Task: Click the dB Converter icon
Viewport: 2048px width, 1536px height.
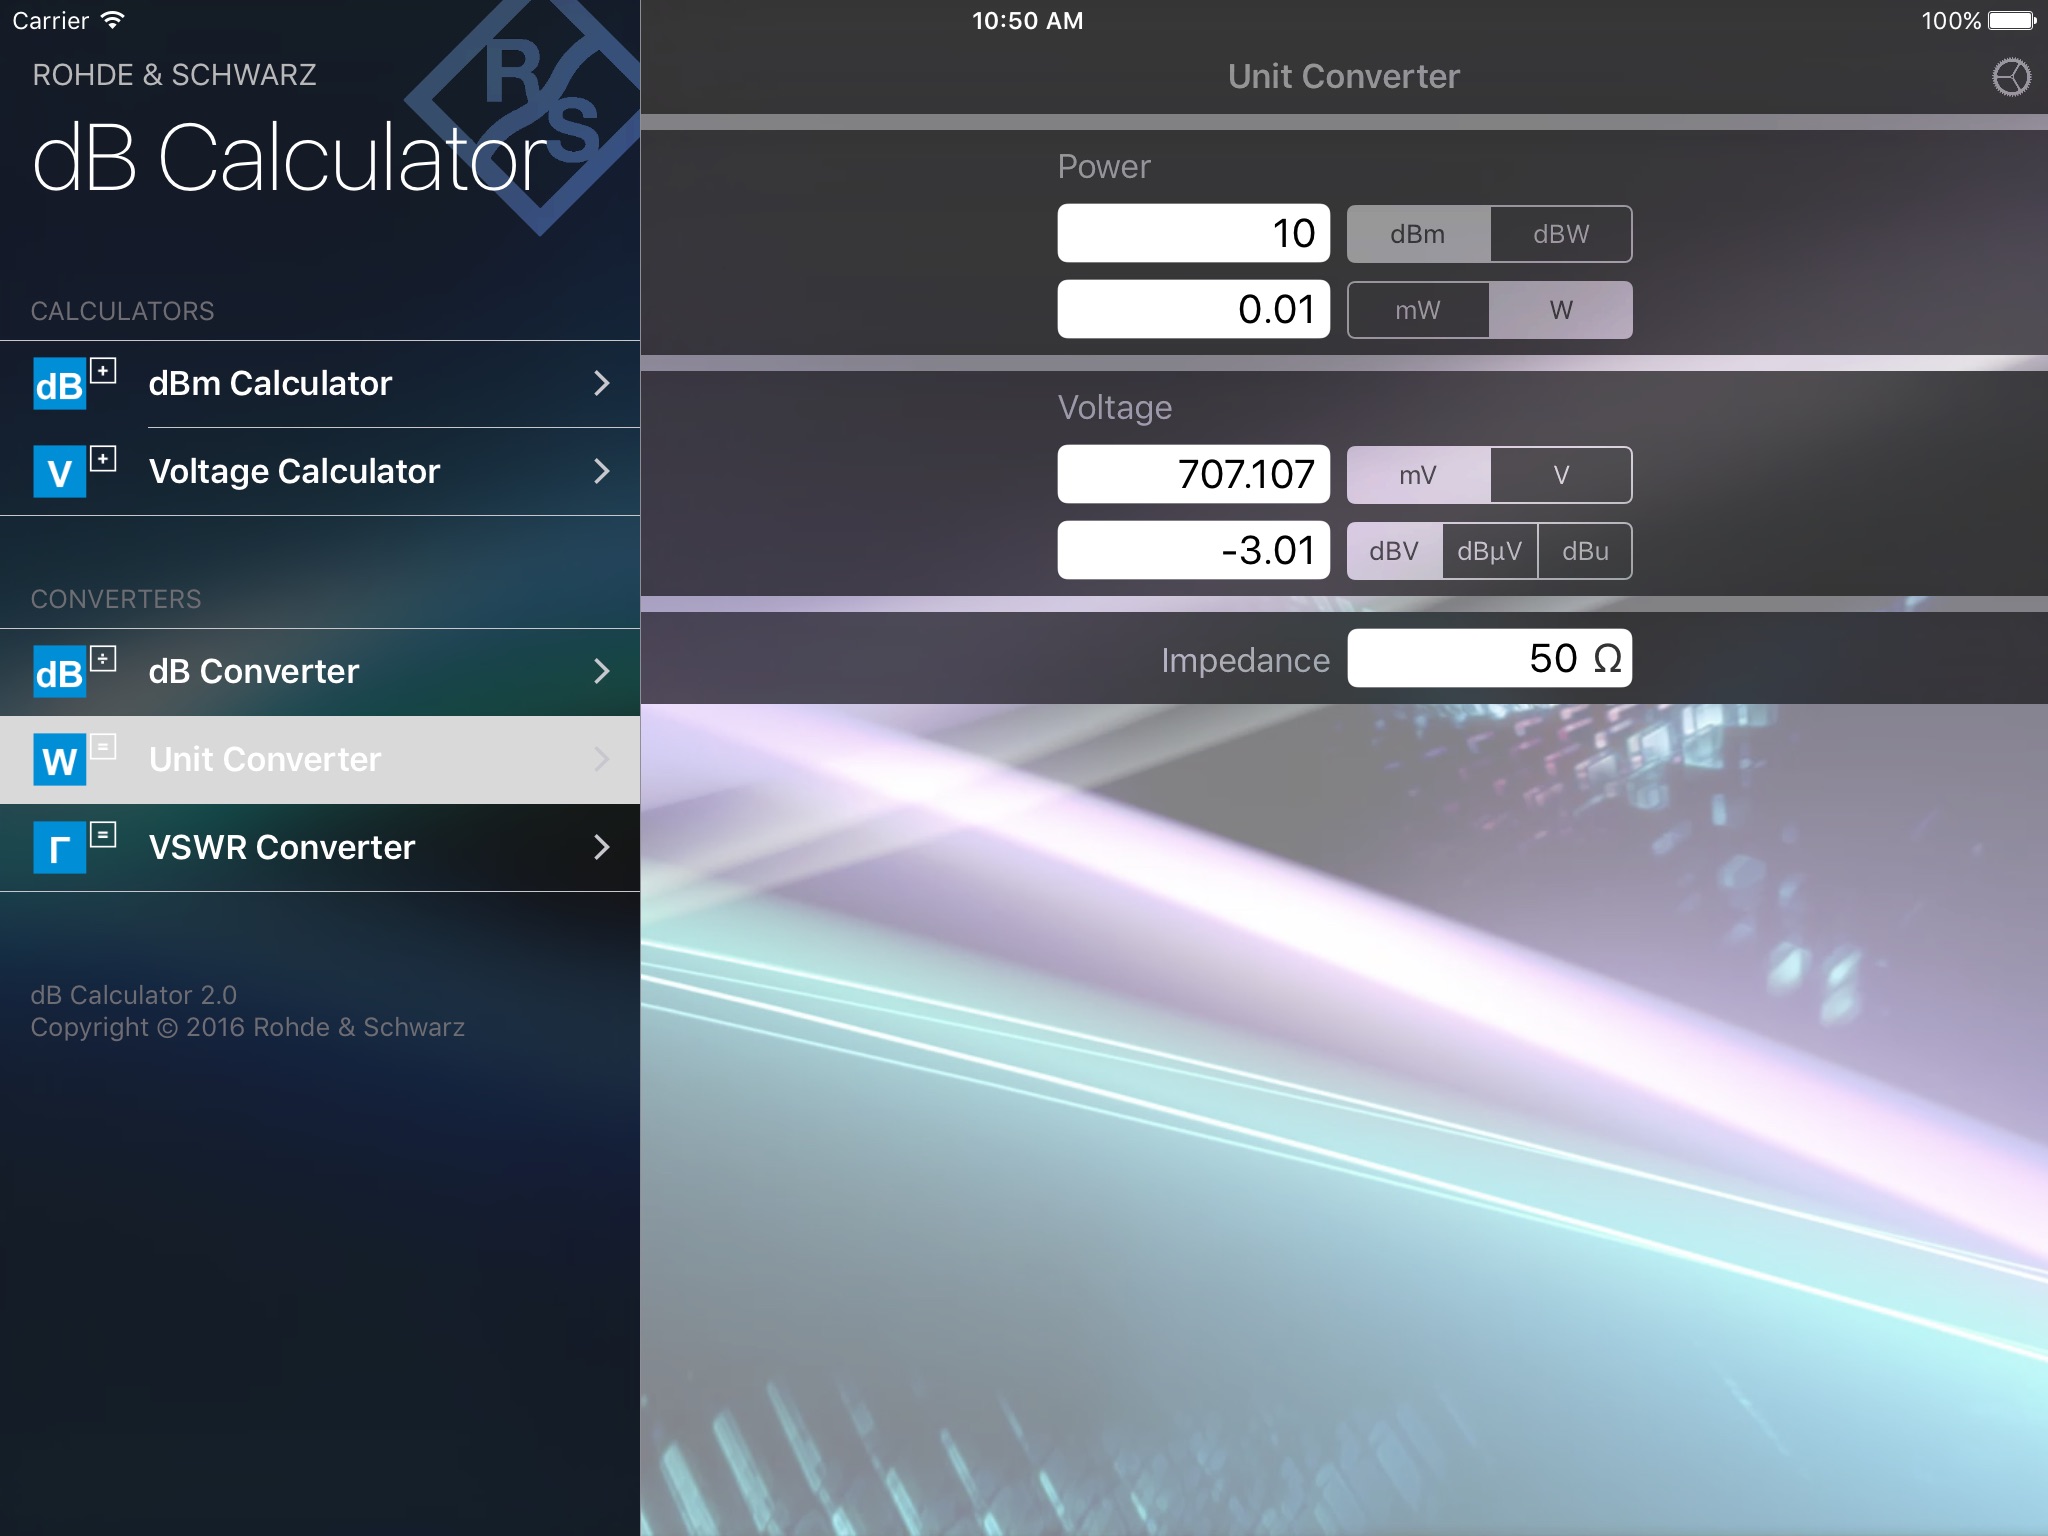Action: tap(75, 672)
